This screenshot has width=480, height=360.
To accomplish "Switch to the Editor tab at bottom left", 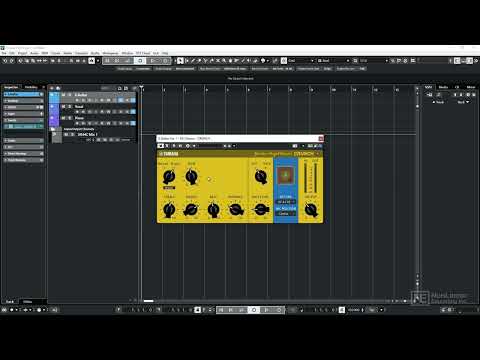I will pos(28,302).
